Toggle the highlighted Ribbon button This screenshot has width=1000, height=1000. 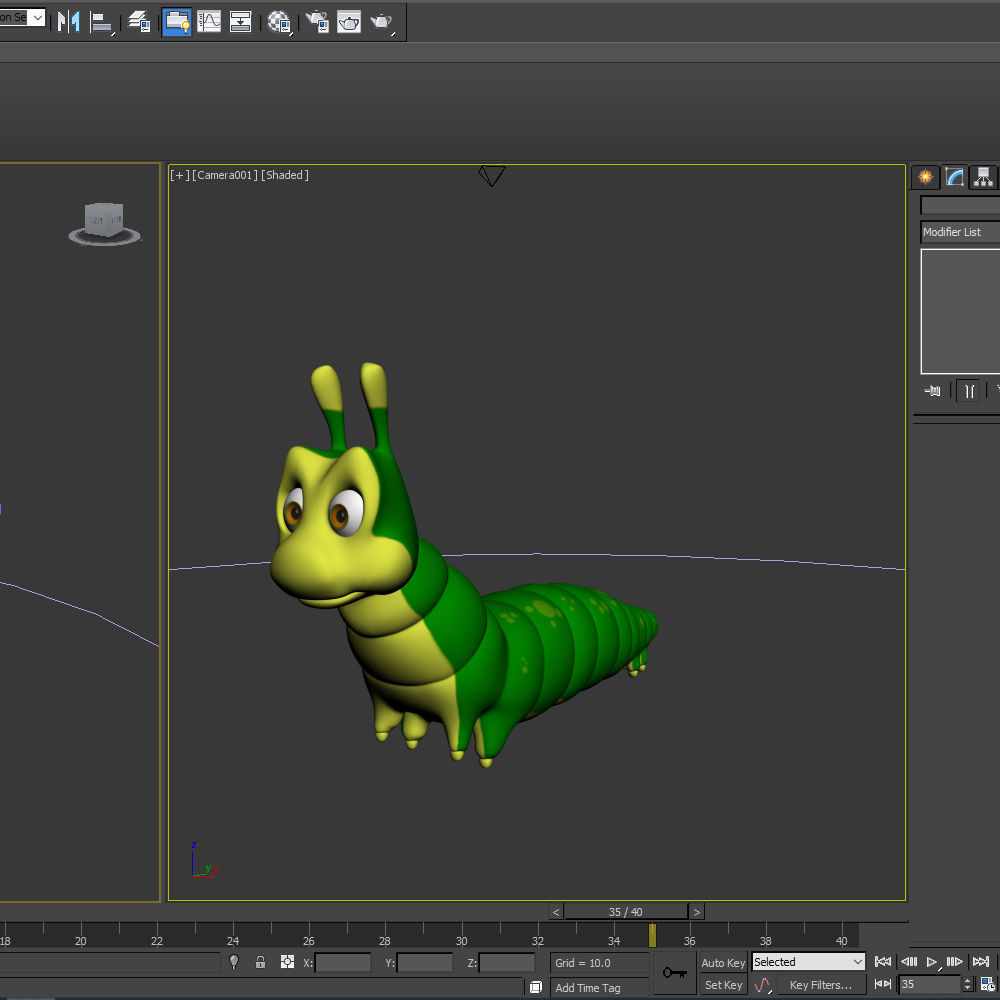point(177,22)
